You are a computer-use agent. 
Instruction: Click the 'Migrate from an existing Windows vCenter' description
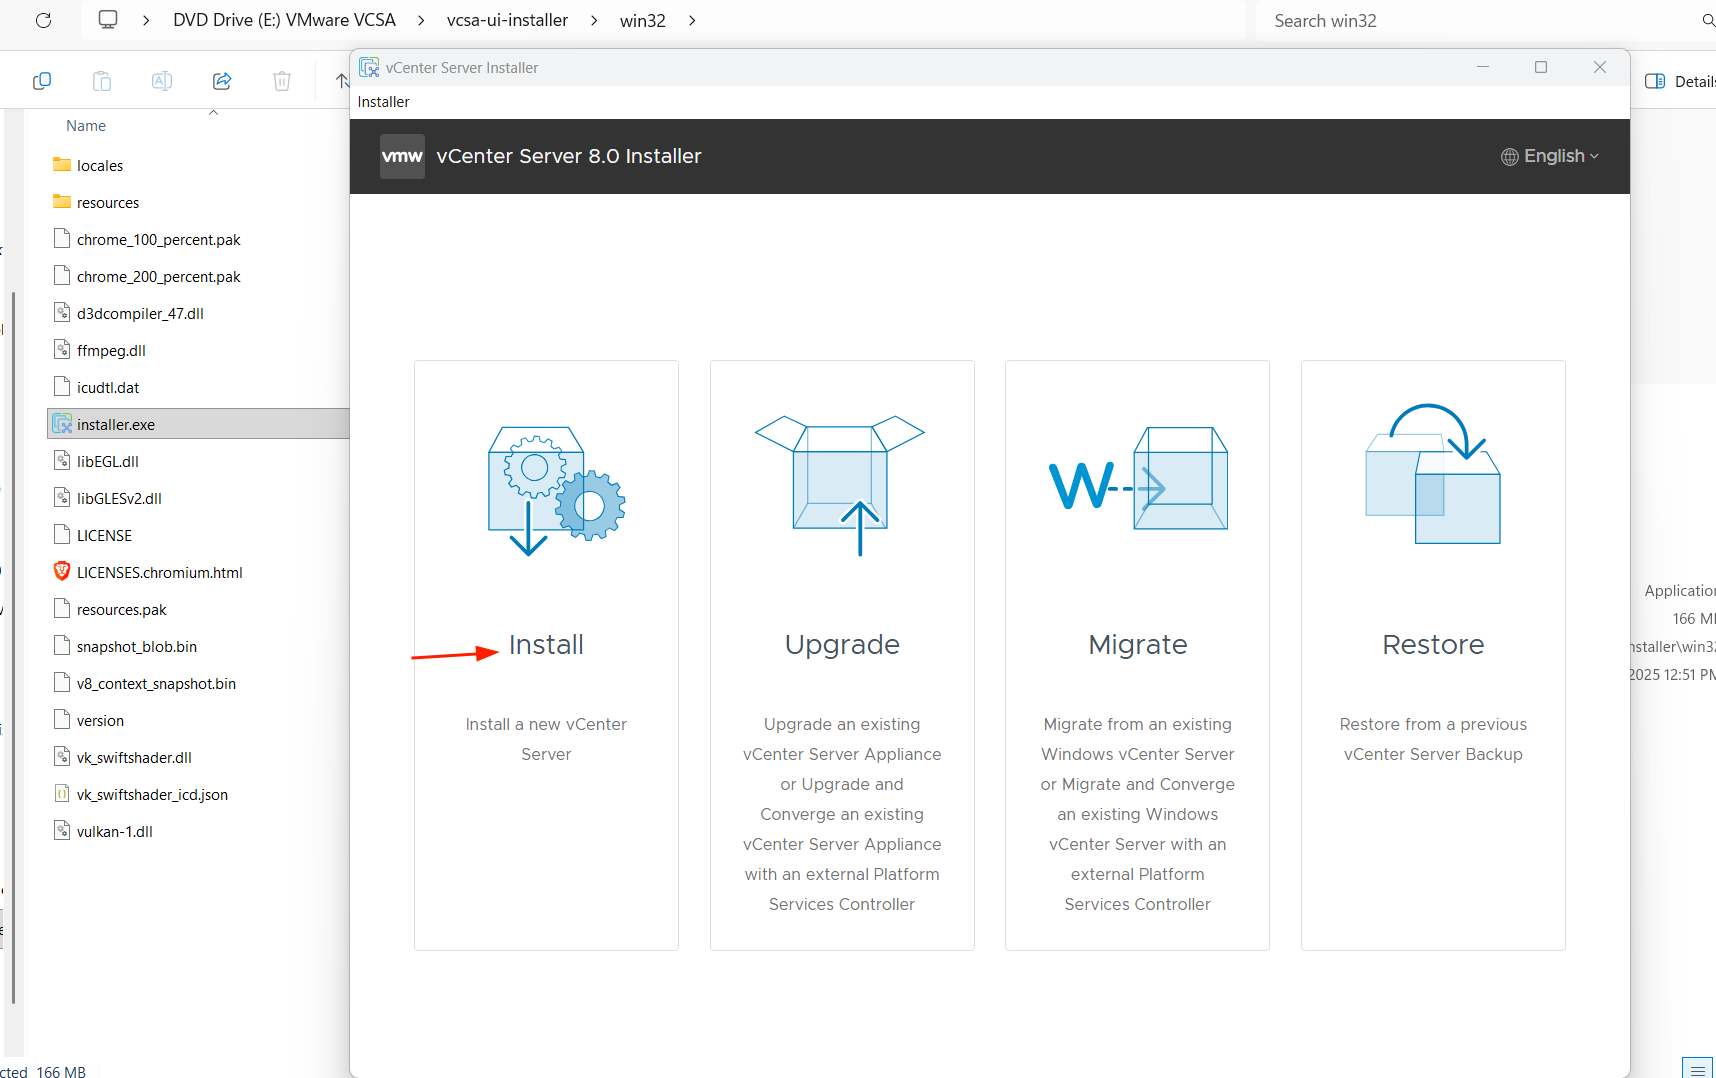click(x=1138, y=814)
